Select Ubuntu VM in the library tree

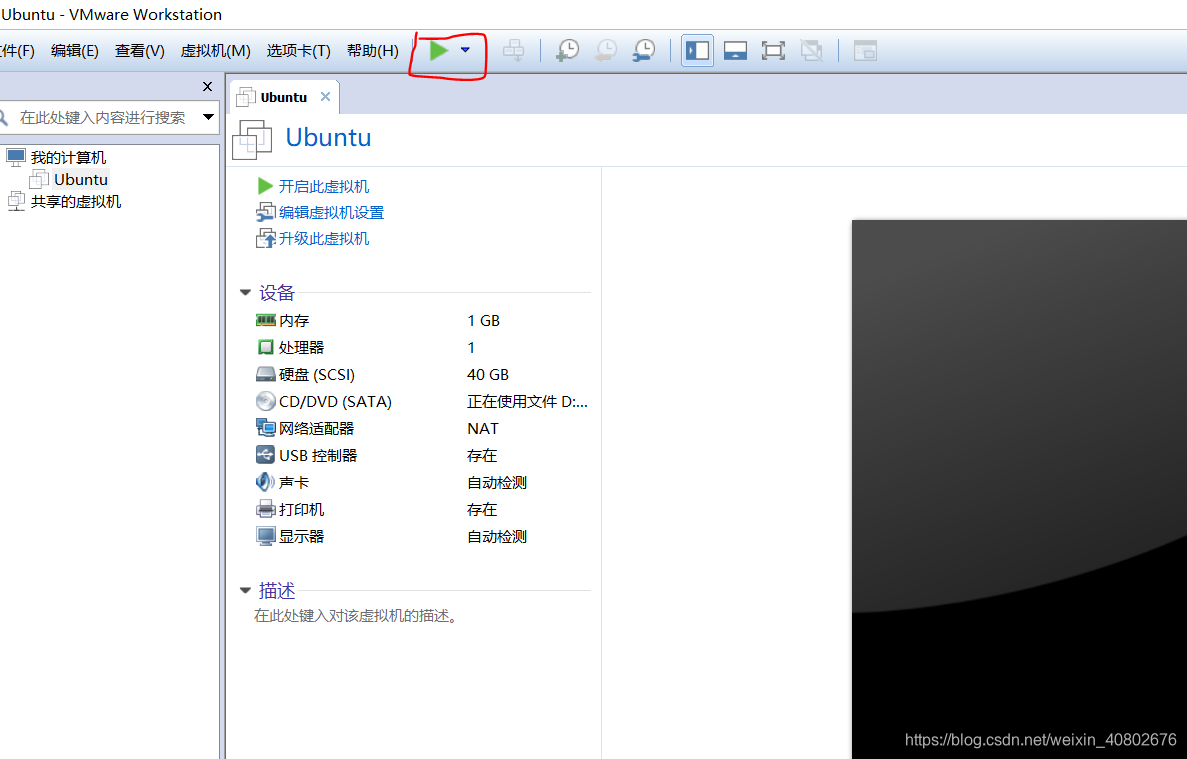[81, 179]
